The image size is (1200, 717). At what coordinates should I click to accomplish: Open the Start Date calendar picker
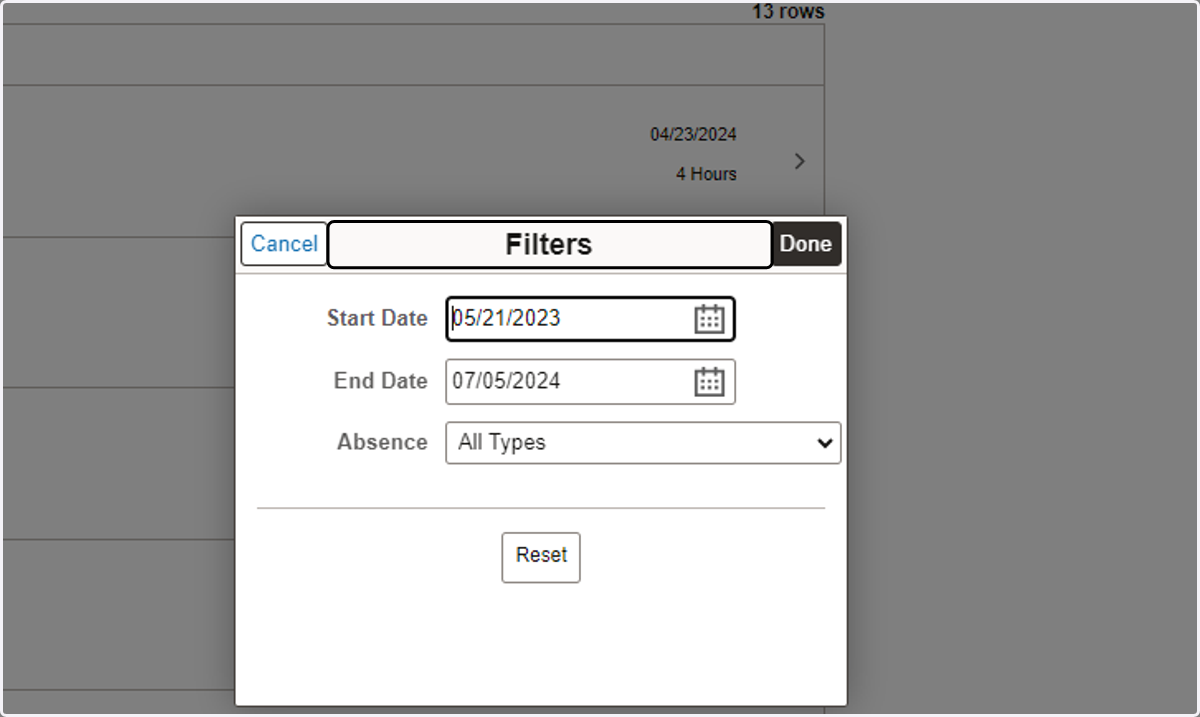tap(709, 319)
